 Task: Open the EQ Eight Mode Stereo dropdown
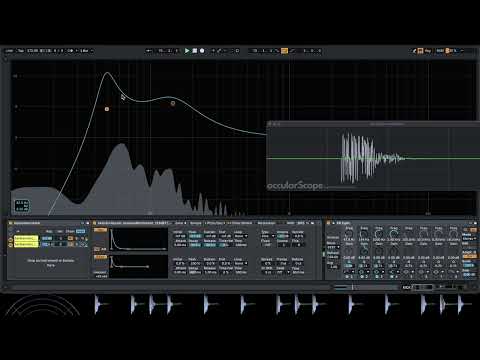click(469, 239)
